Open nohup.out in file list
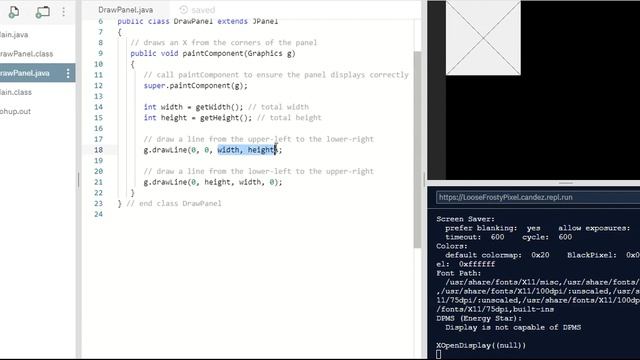 (x=15, y=111)
